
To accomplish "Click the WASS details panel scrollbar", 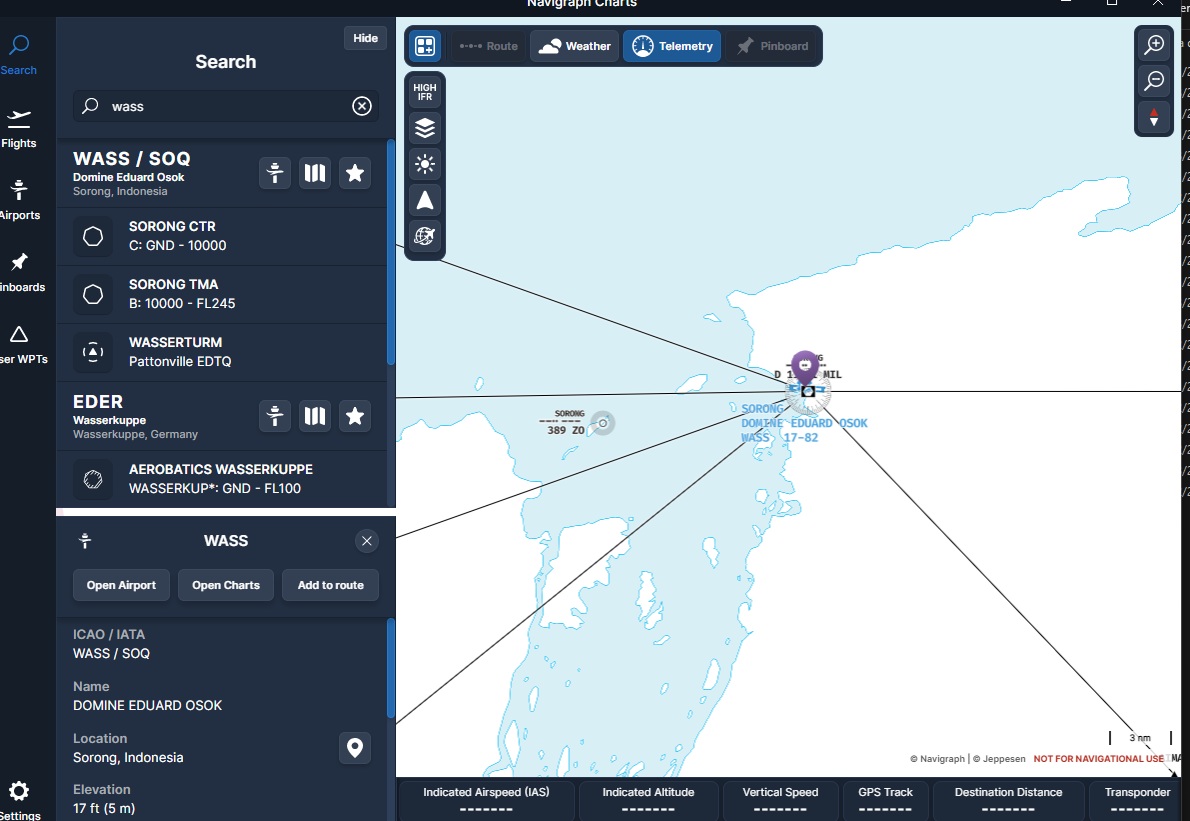I will tap(391, 668).
